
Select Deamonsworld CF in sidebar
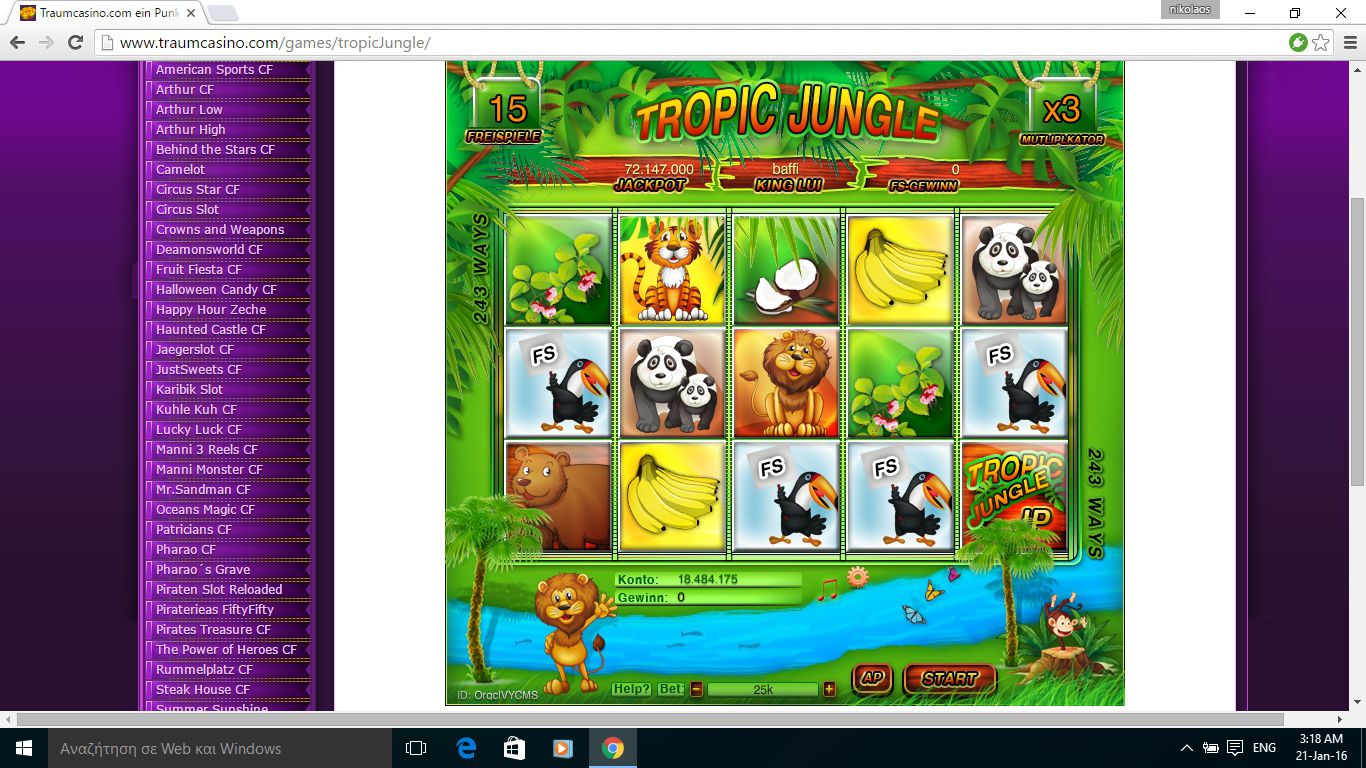(209, 249)
